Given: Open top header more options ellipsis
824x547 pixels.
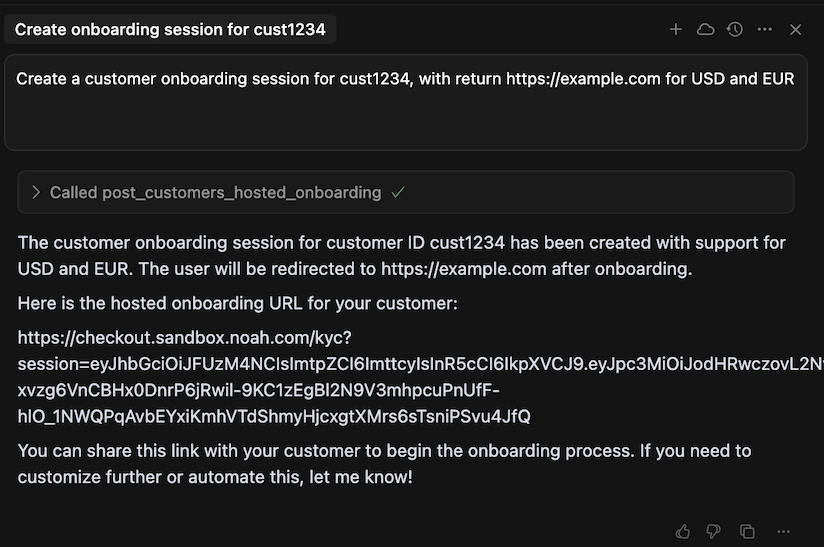Looking at the screenshot, I should (765, 30).
